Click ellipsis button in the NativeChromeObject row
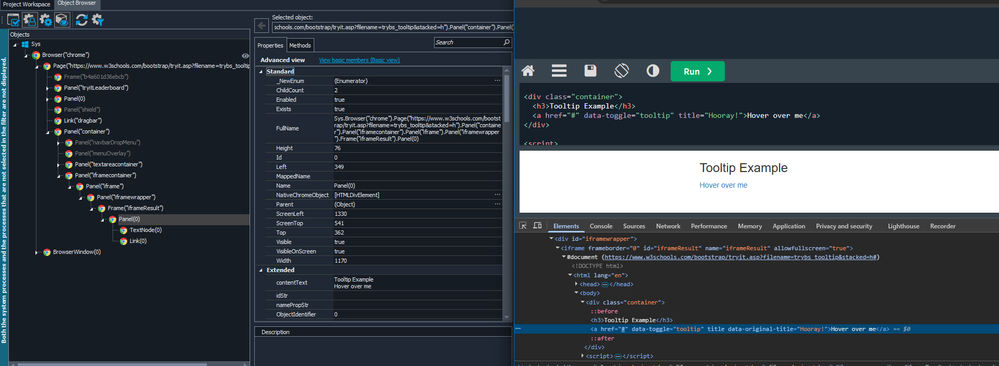The height and width of the screenshot is (366, 999). point(498,194)
